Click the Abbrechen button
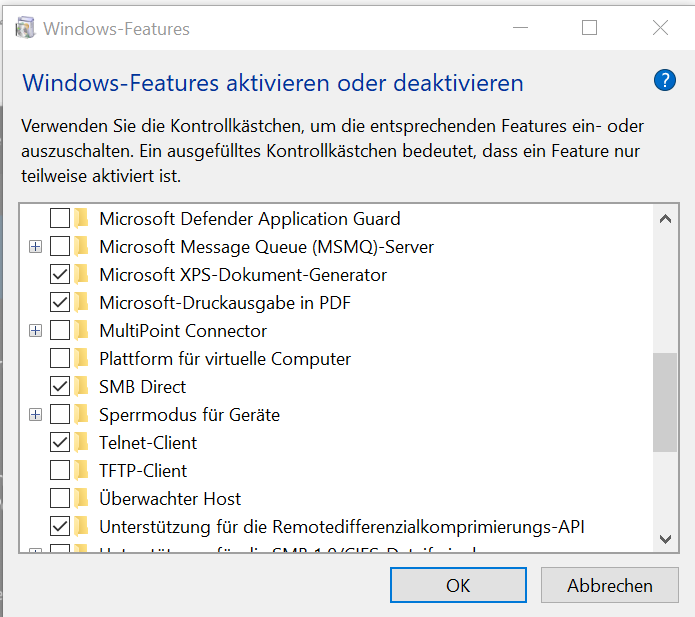695x617 pixels. click(609, 585)
